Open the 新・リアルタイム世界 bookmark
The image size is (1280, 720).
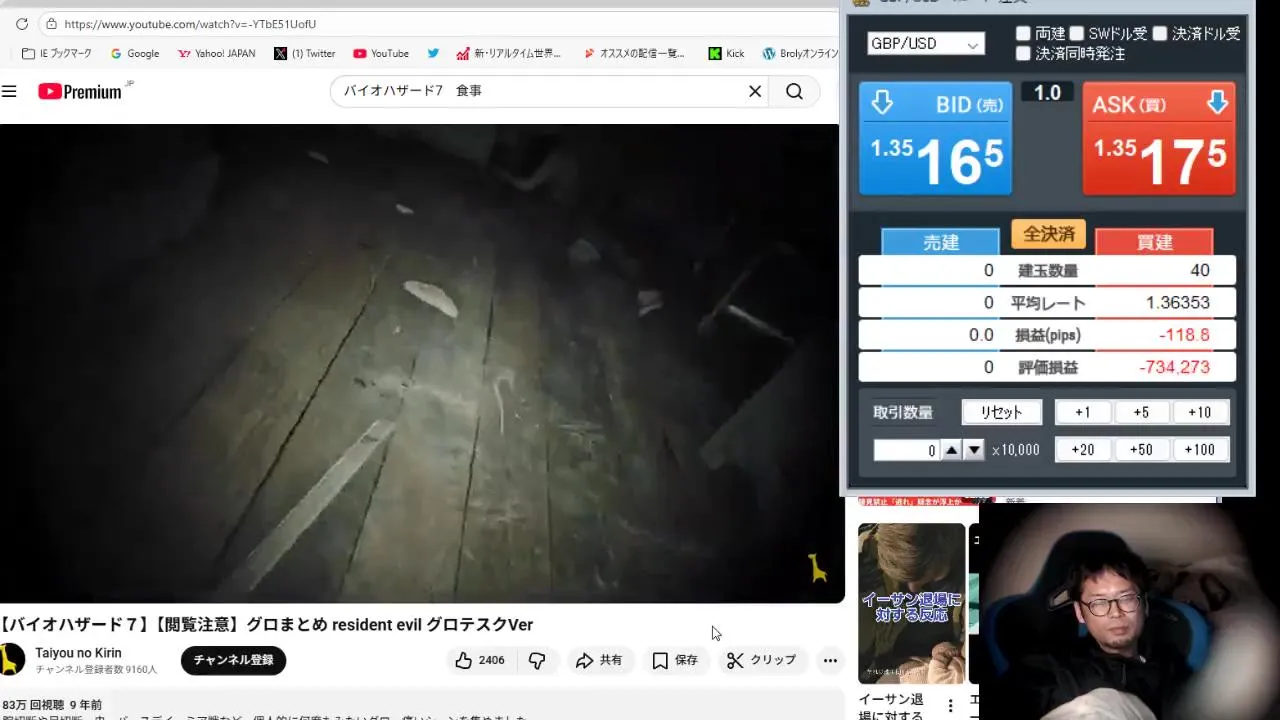click(509, 54)
